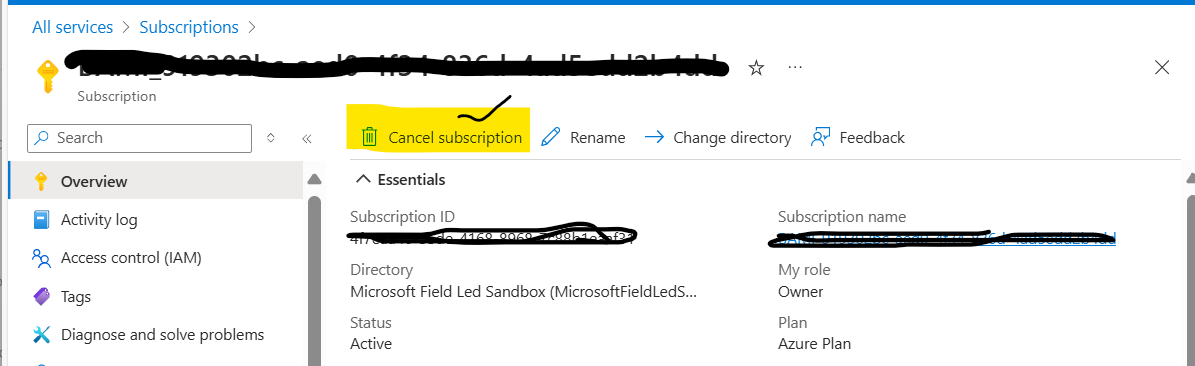Click the Activity log icon in the sidebar
The image size is (1195, 366).
tap(41, 220)
